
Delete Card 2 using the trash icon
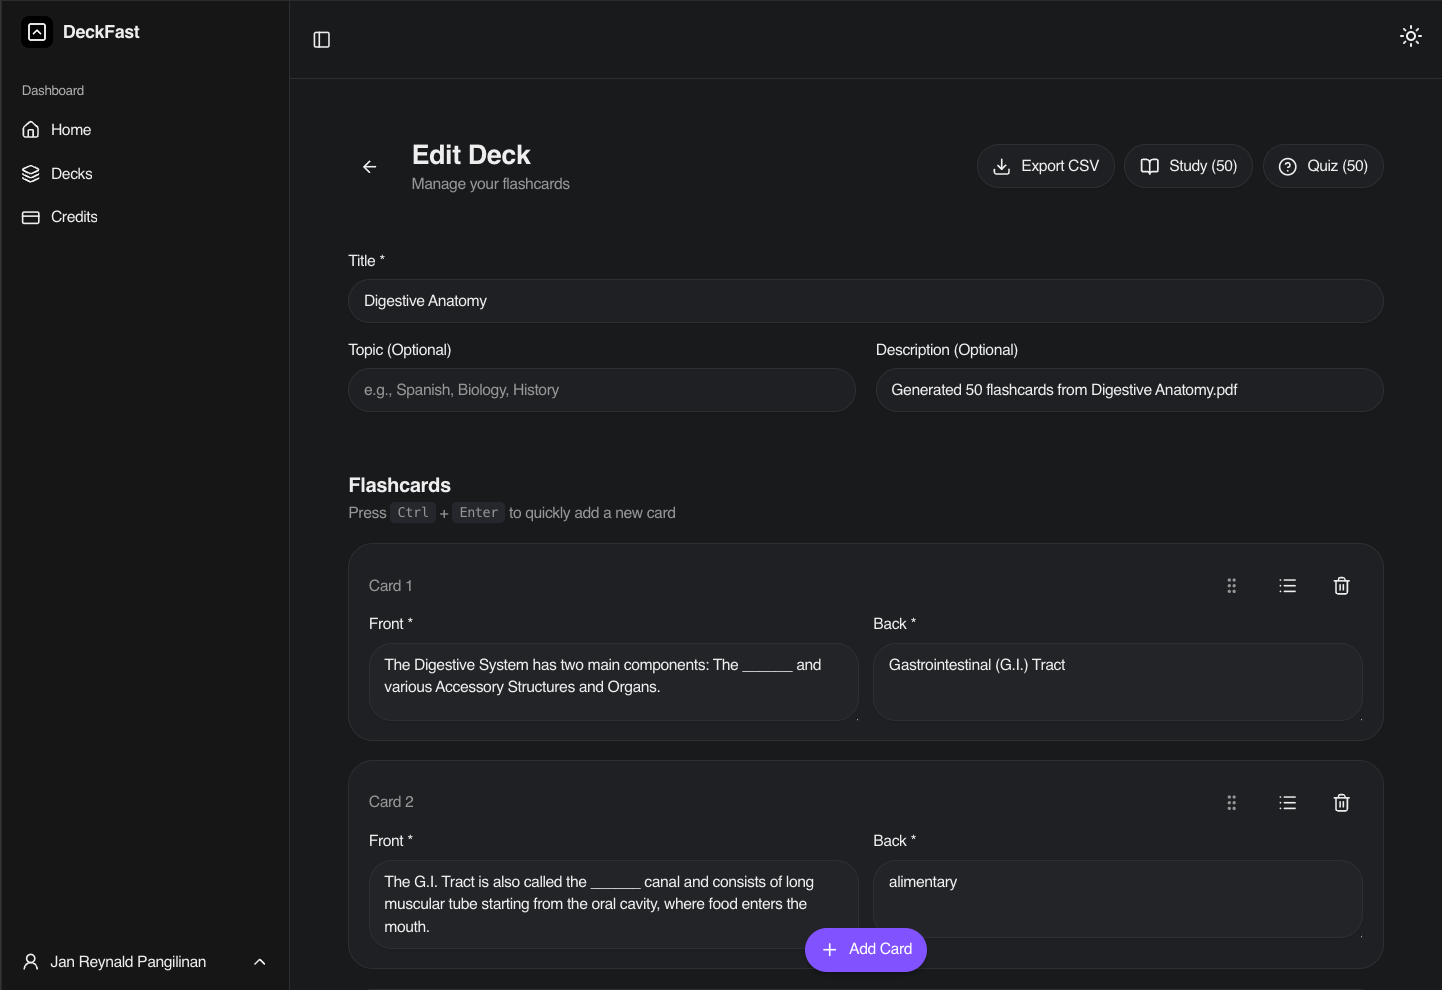point(1341,803)
